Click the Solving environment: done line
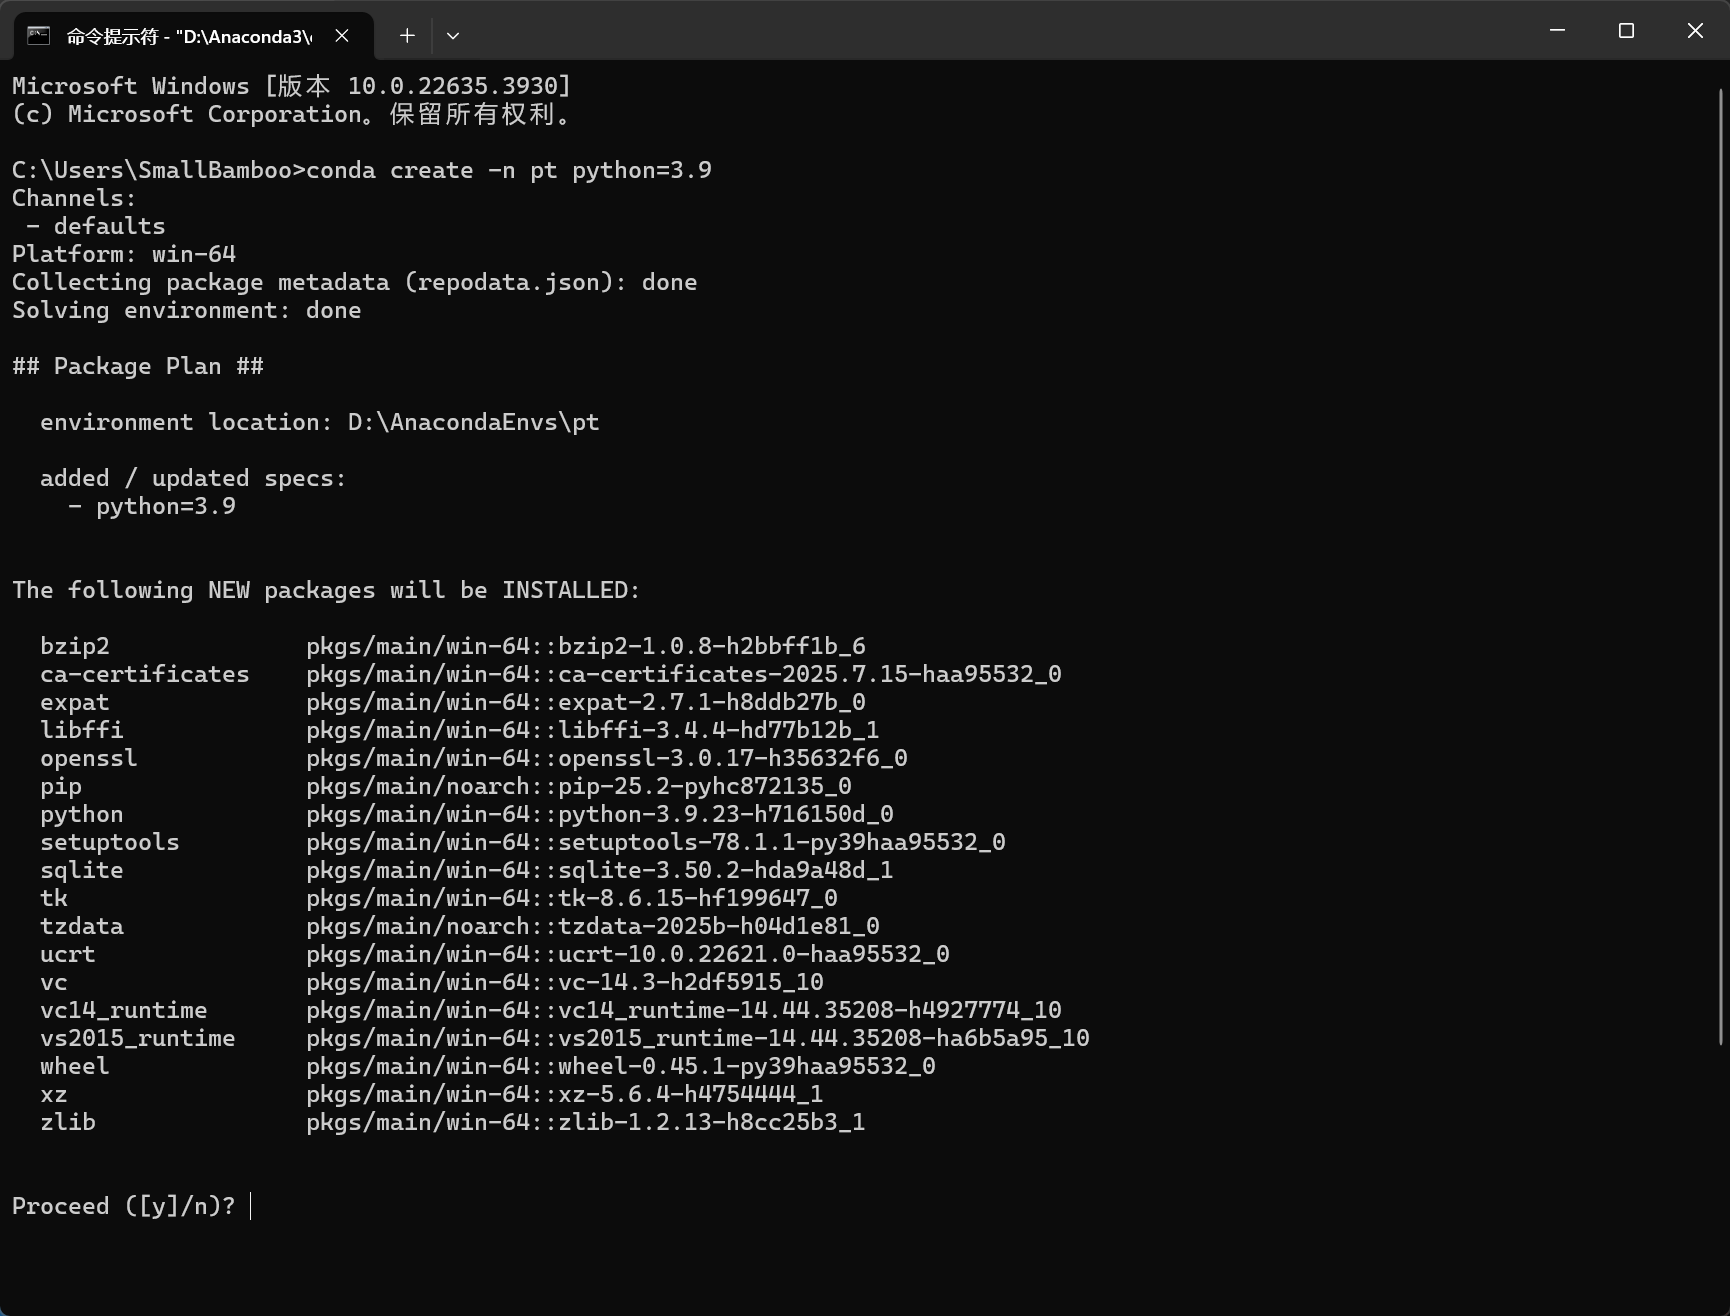Screen dimensions: 1730x1316 [x=186, y=310]
